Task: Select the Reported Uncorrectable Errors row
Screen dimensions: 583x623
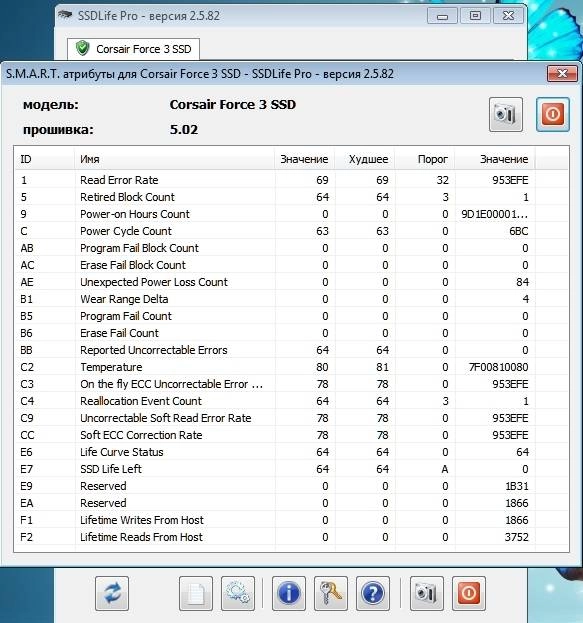Action: [x=291, y=350]
